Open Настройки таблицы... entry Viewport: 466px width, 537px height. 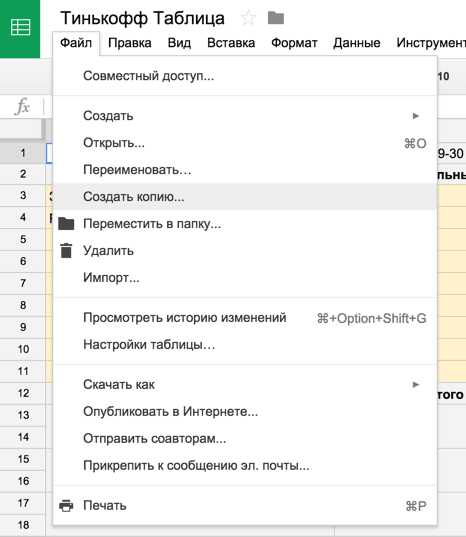(x=245, y=345)
